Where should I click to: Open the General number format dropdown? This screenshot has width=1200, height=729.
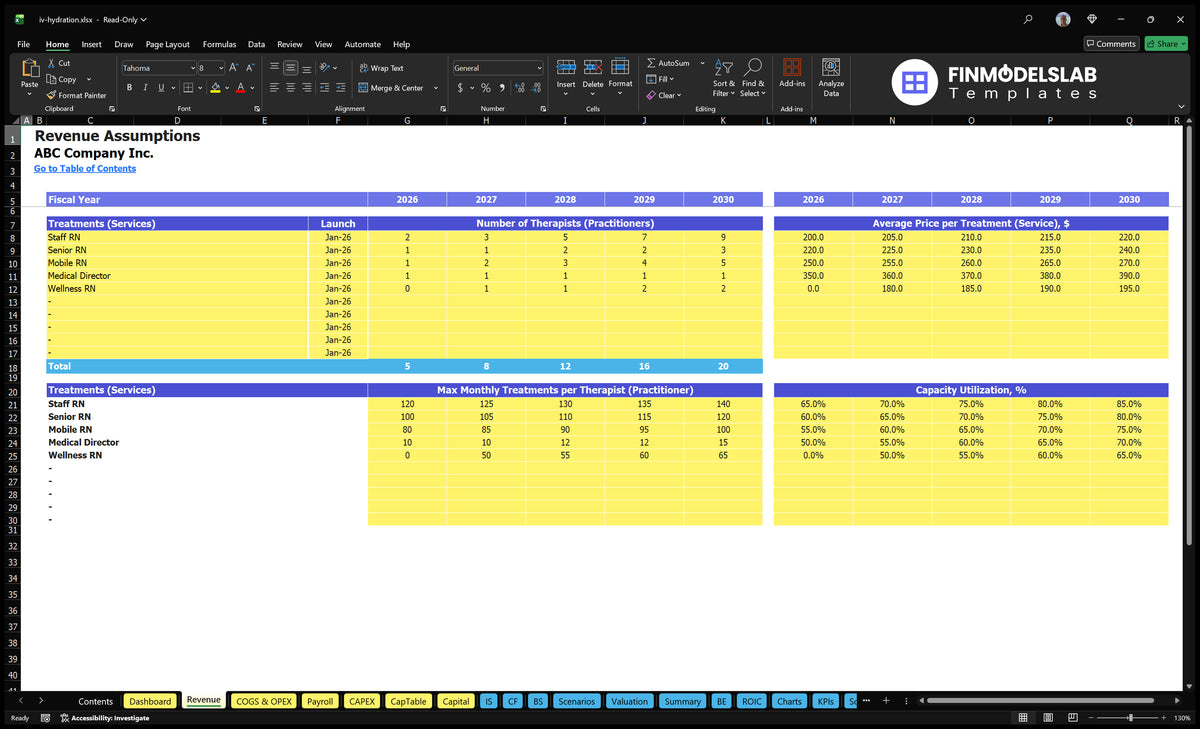click(539, 68)
